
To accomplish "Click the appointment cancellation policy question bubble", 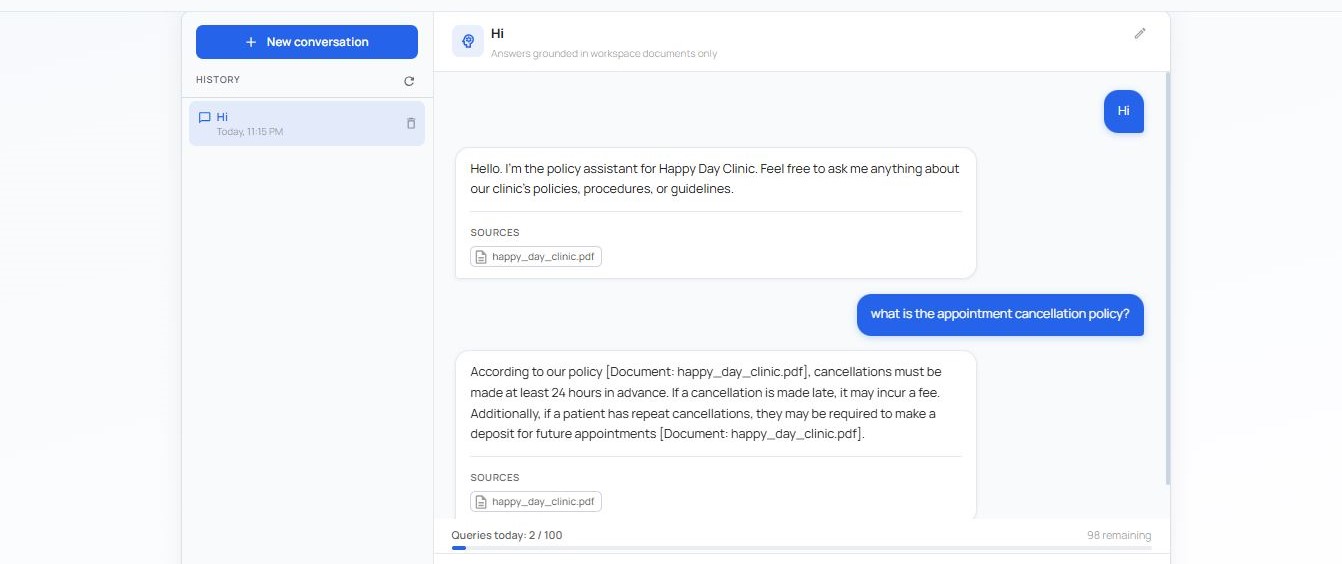I will coord(1000,314).
